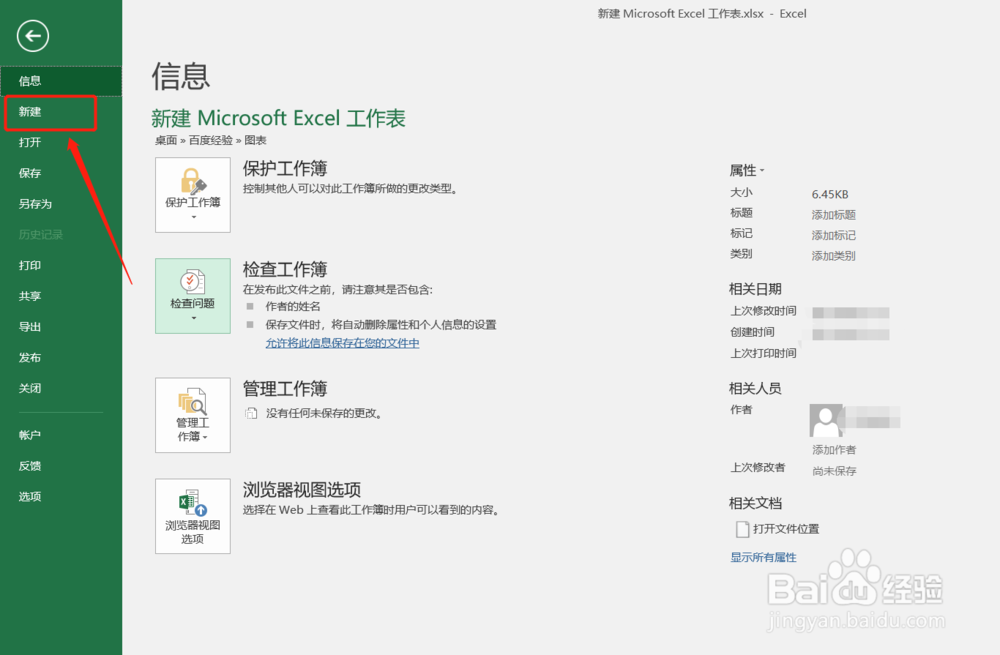Click 添加类别 next to 类别
The width and height of the screenshot is (1000, 655).
(833, 255)
